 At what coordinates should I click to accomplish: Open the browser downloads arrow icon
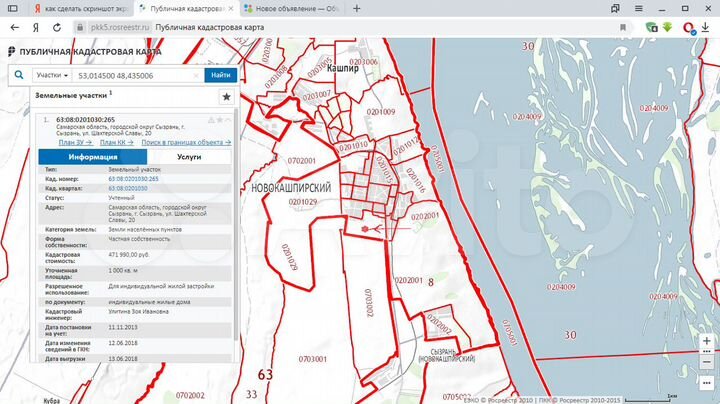[x=667, y=27]
